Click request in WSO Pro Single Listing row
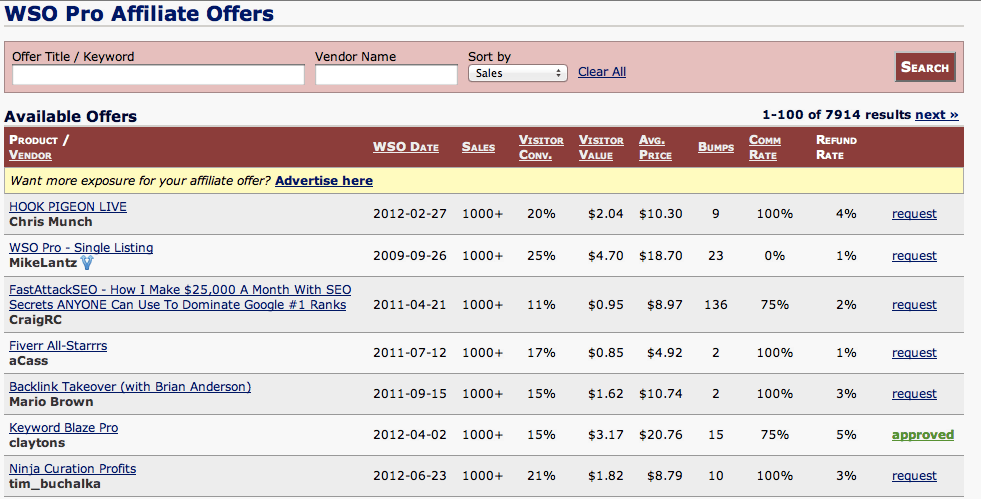 (914, 256)
